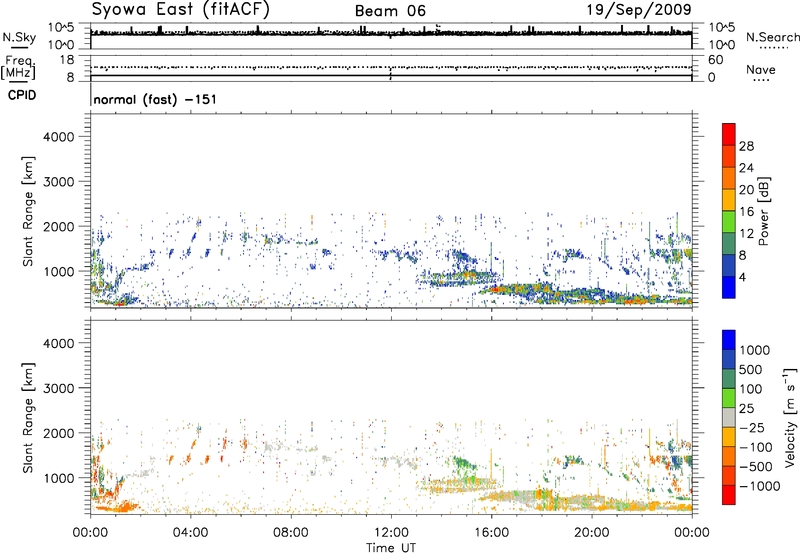Click the '18' frequency axis tick label

coord(67,60)
